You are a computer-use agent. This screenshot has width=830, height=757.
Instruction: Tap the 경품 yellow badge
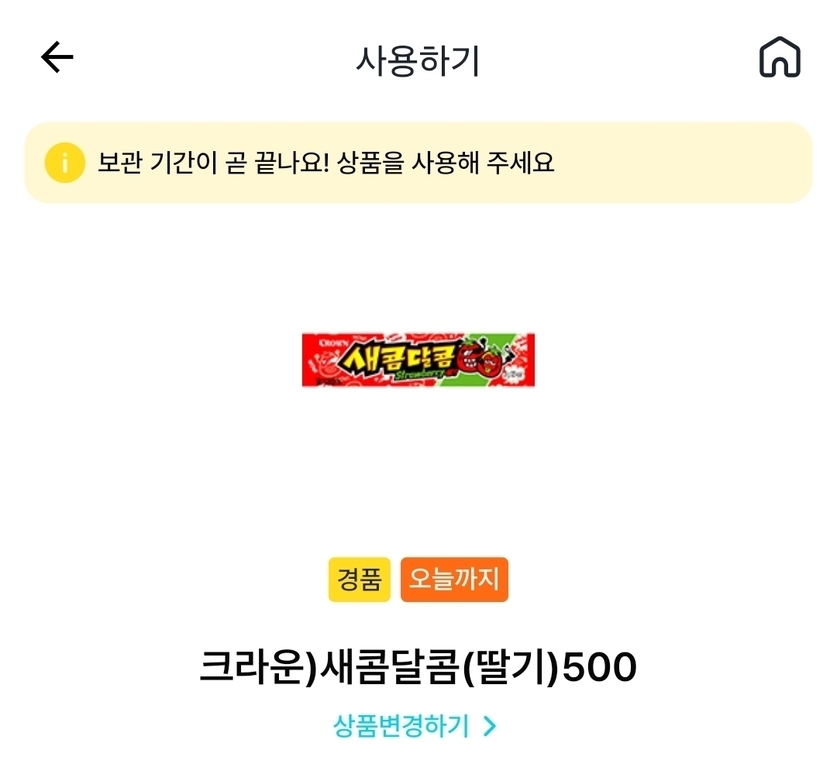(x=359, y=580)
